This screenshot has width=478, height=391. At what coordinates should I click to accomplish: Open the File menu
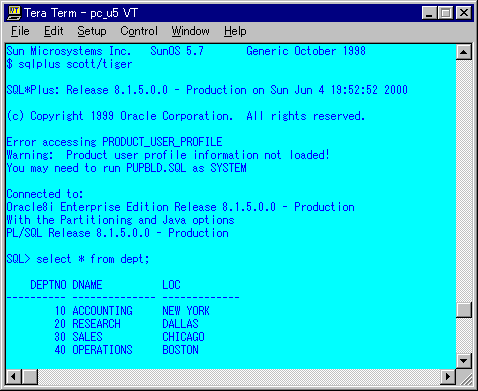(x=20, y=31)
